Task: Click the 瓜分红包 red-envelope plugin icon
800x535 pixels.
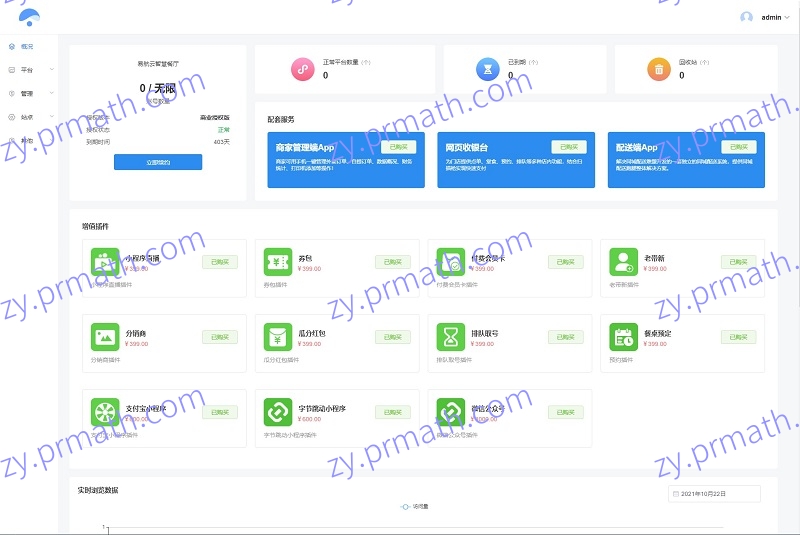Action: coord(278,337)
